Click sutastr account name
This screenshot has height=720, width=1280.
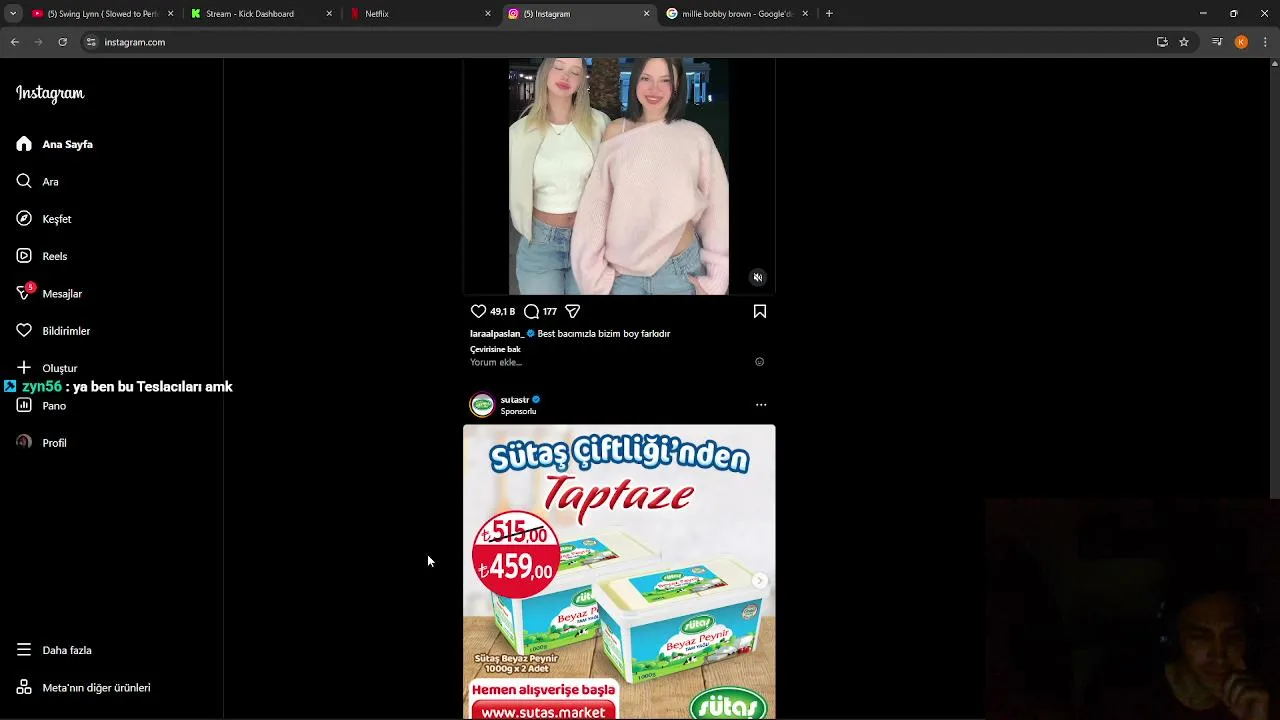pyautogui.click(x=515, y=399)
